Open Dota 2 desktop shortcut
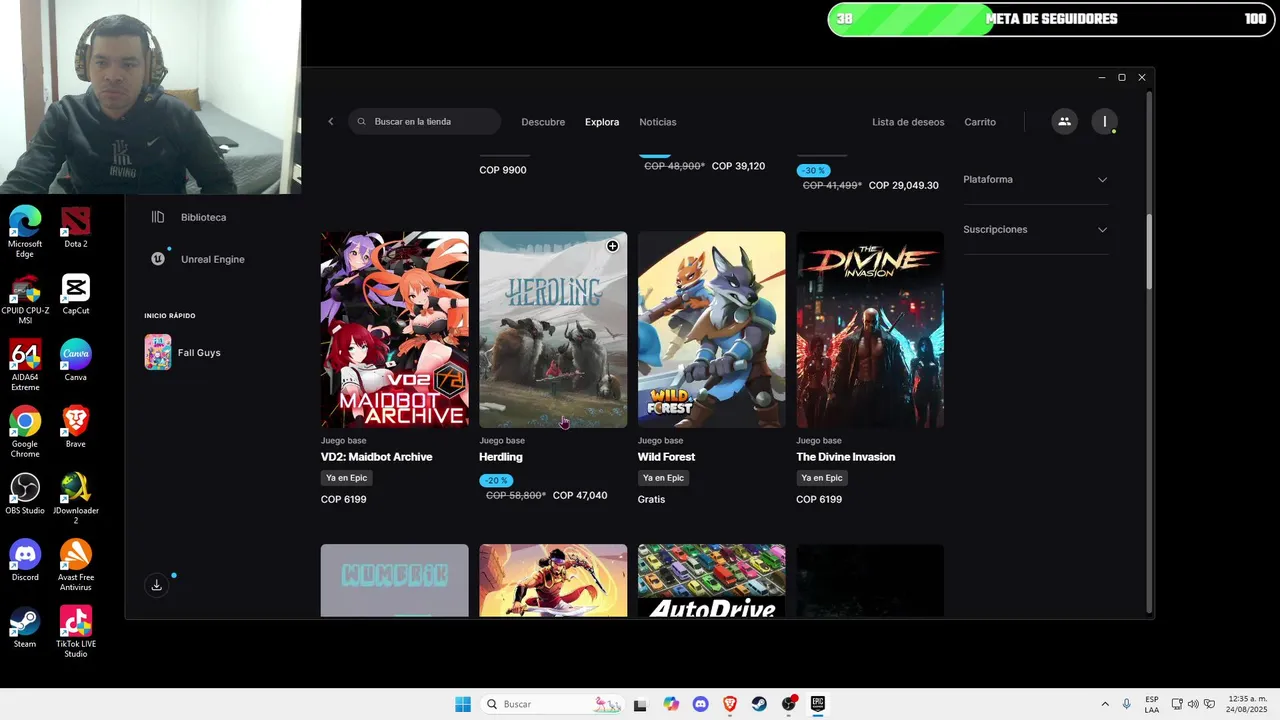 [x=76, y=228]
